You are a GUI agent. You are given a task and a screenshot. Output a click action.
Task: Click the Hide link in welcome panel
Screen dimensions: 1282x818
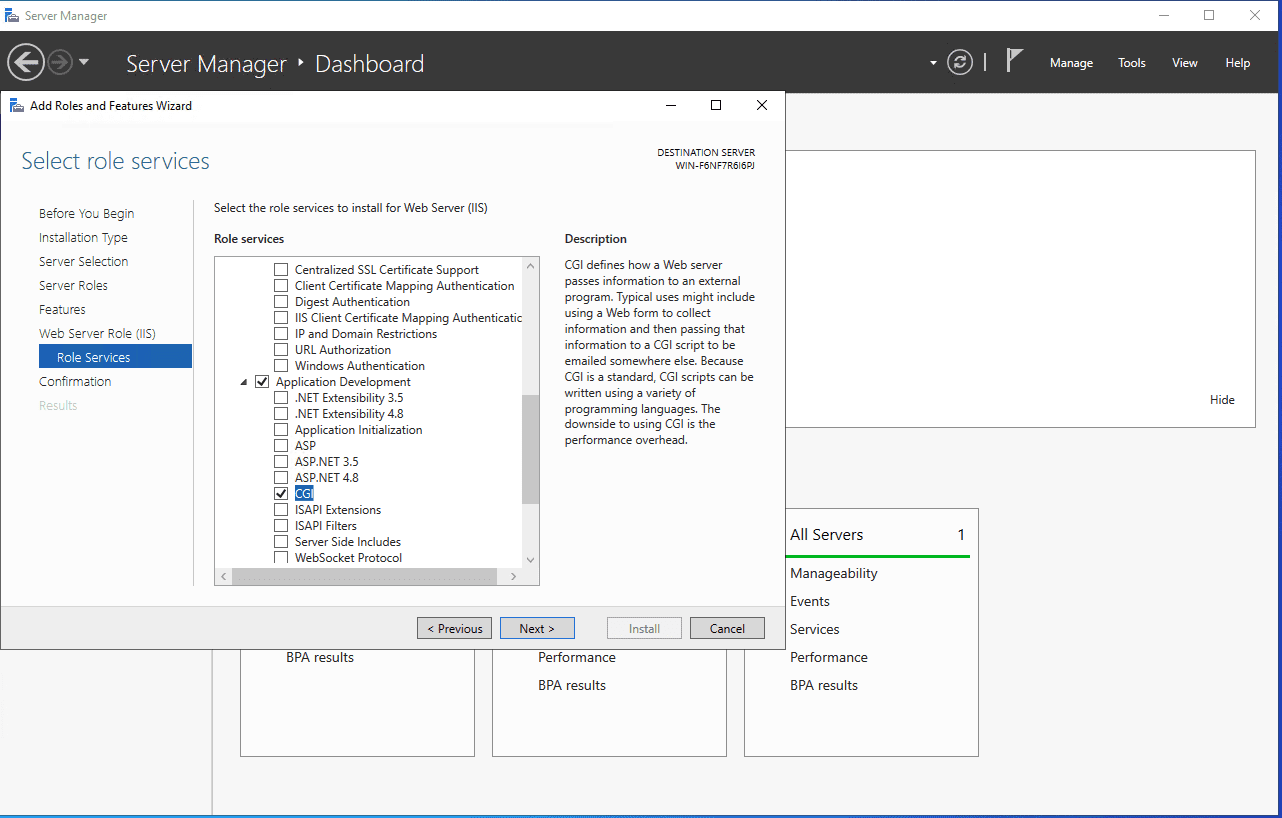1222,400
